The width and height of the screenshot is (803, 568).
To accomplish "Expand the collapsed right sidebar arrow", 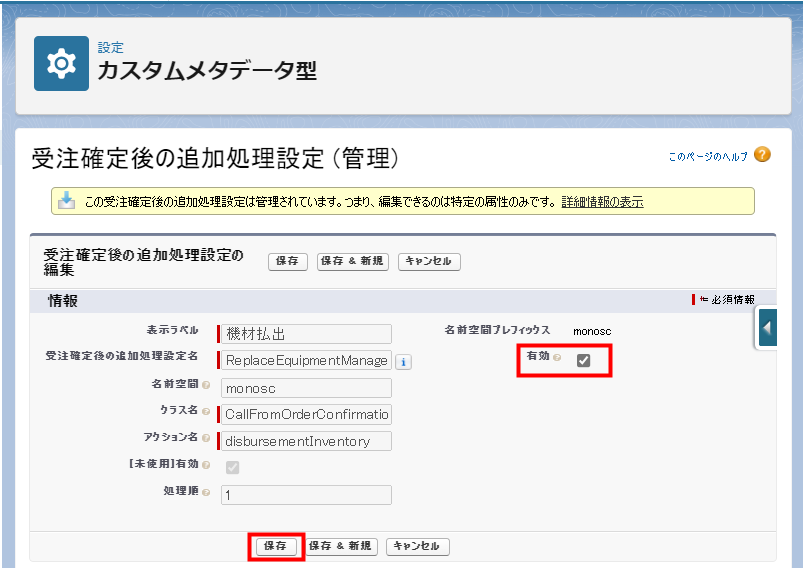I will [x=767, y=327].
